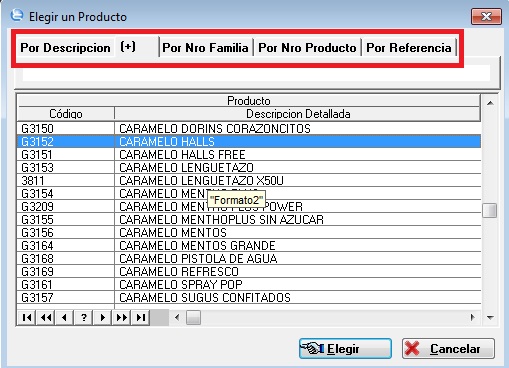Go to previous record arrow

click(x=65, y=317)
